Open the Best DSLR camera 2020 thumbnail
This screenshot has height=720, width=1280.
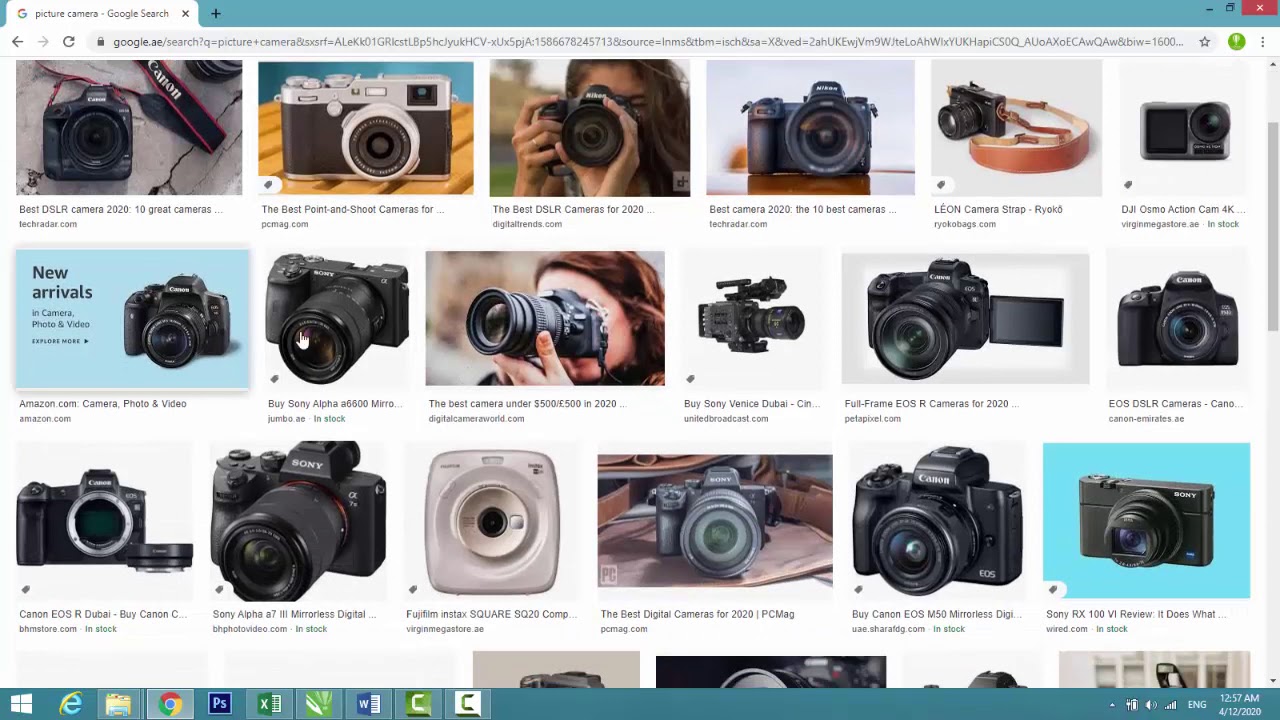(129, 127)
